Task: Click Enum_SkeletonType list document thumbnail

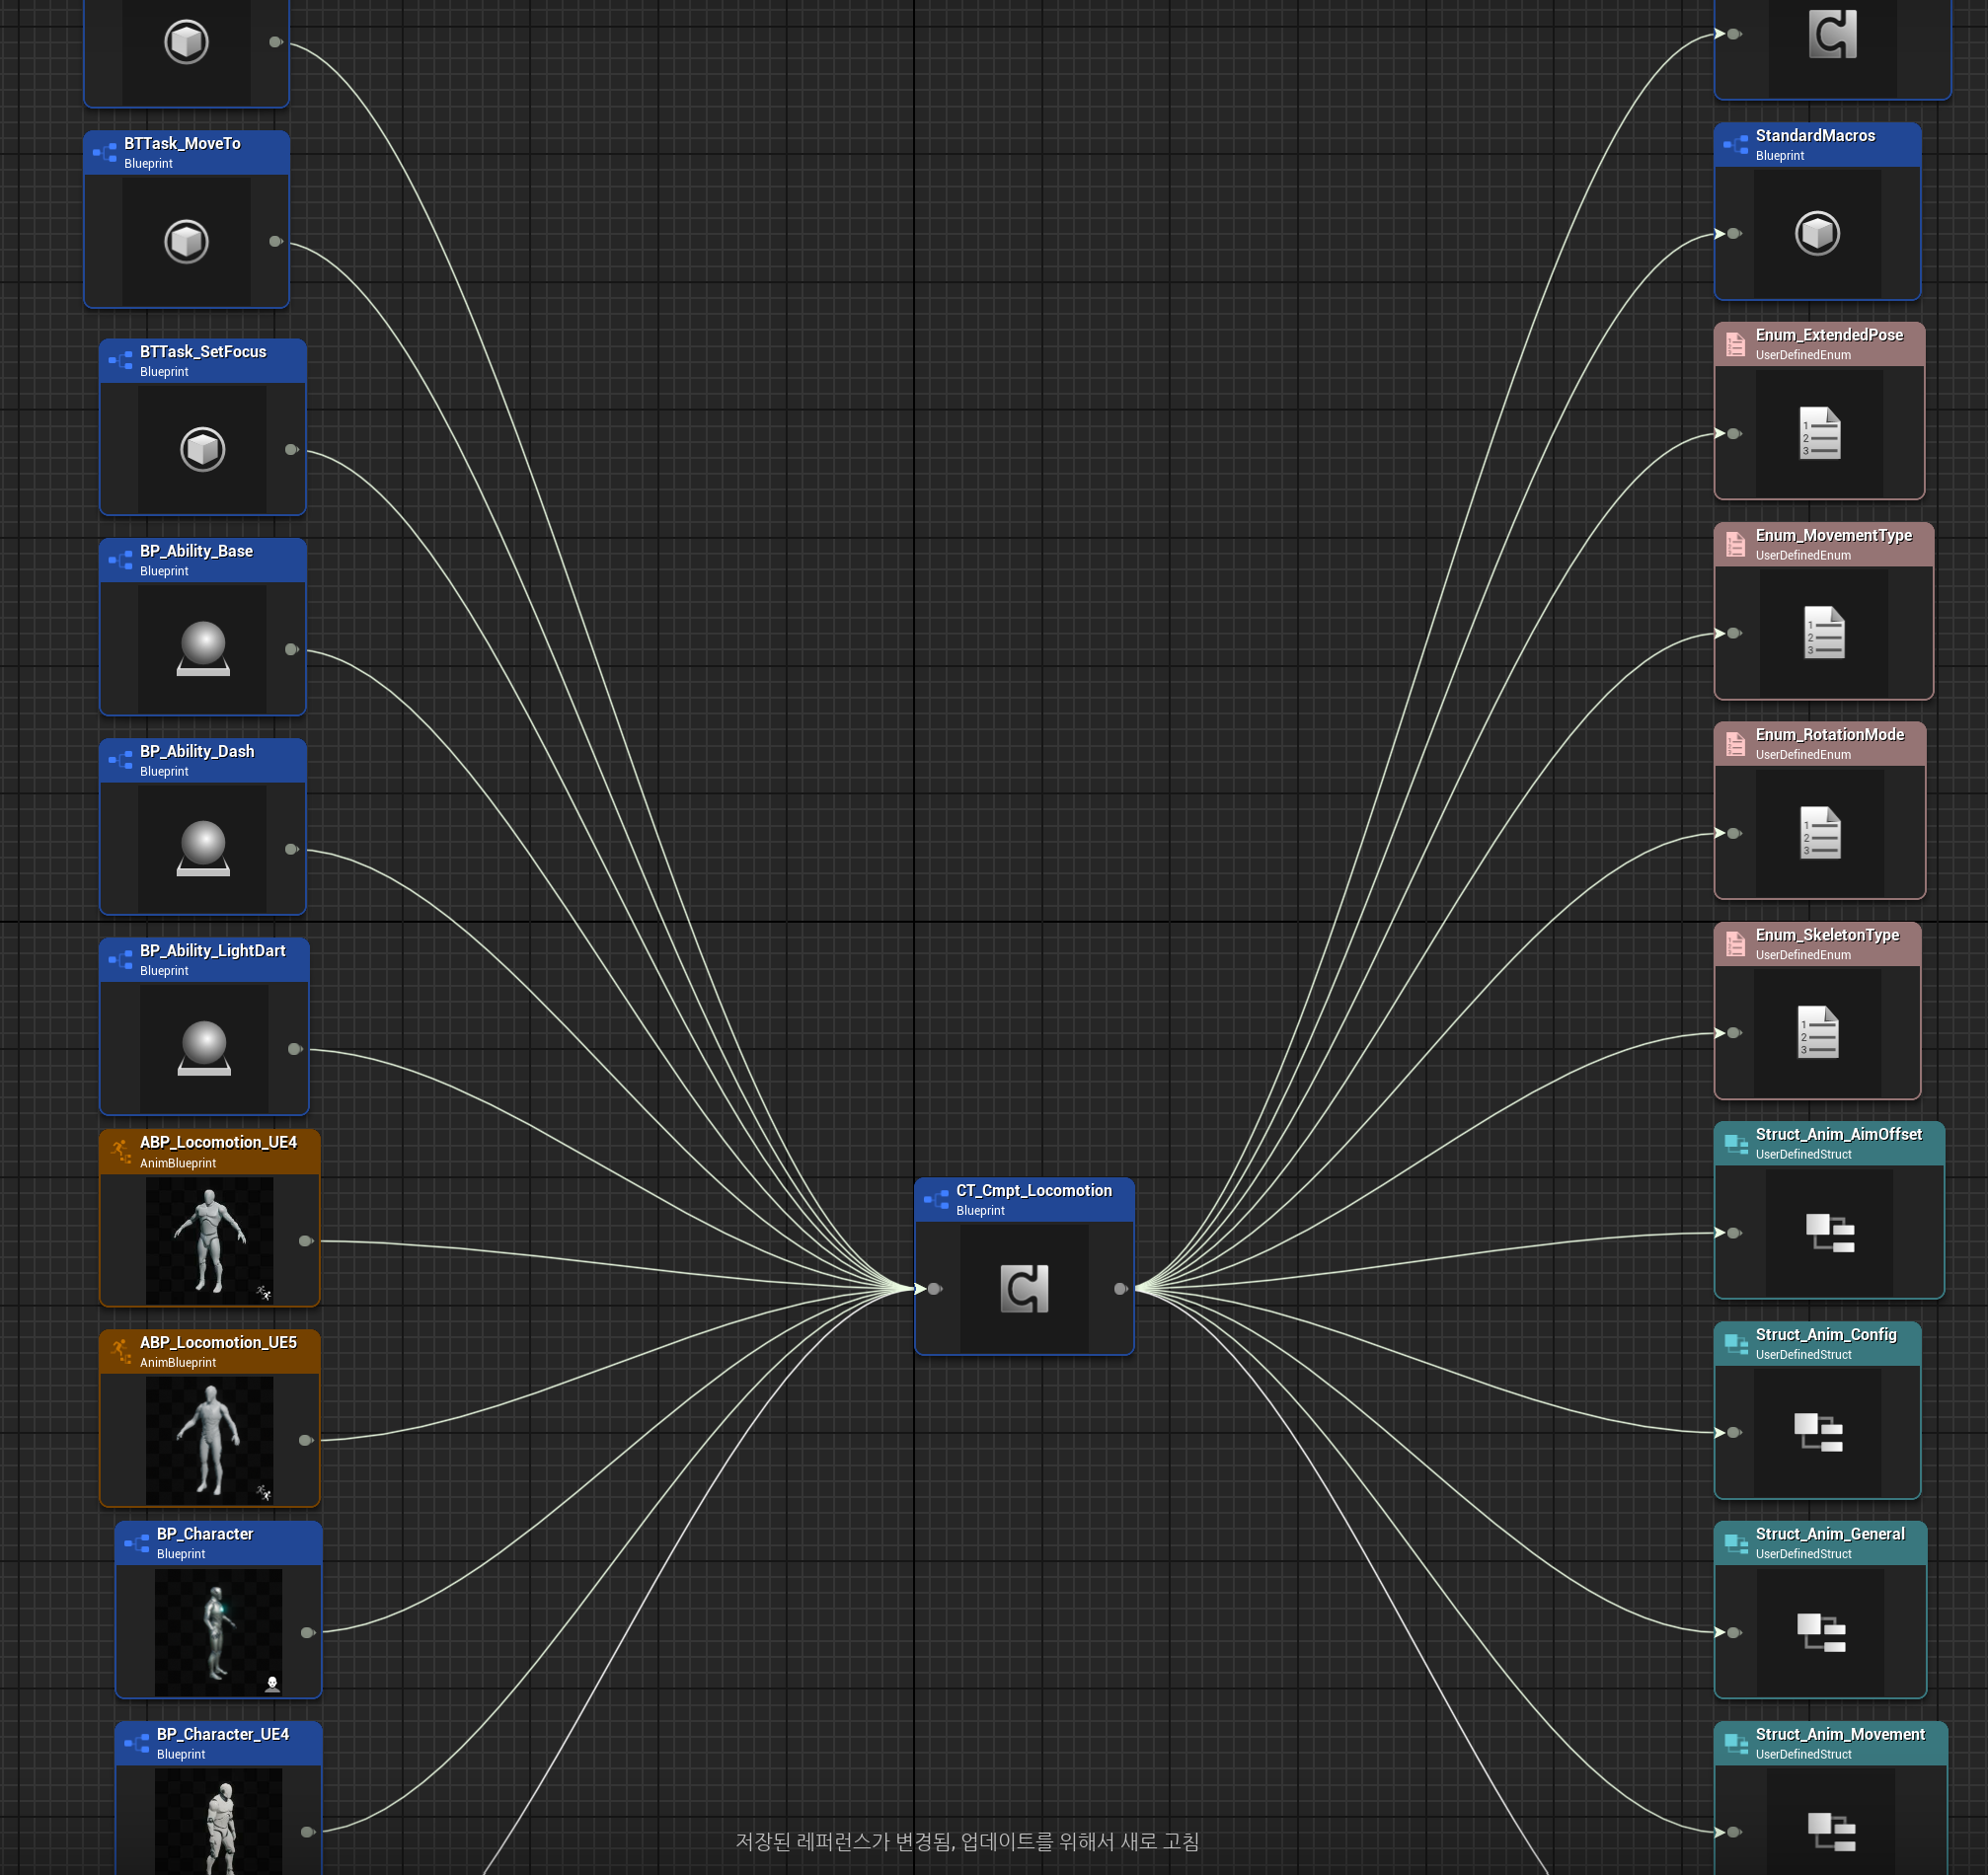Action: pos(1818,1032)
